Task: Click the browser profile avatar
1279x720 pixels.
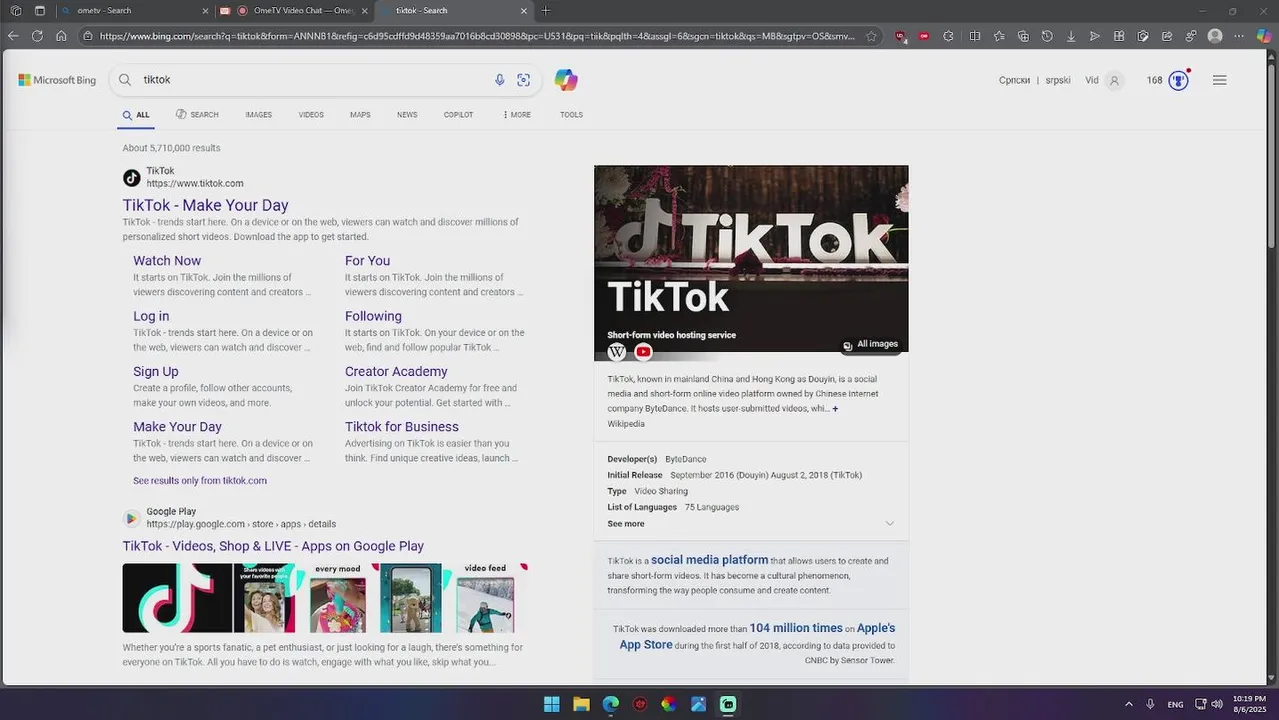Action: click(1215, 36)
